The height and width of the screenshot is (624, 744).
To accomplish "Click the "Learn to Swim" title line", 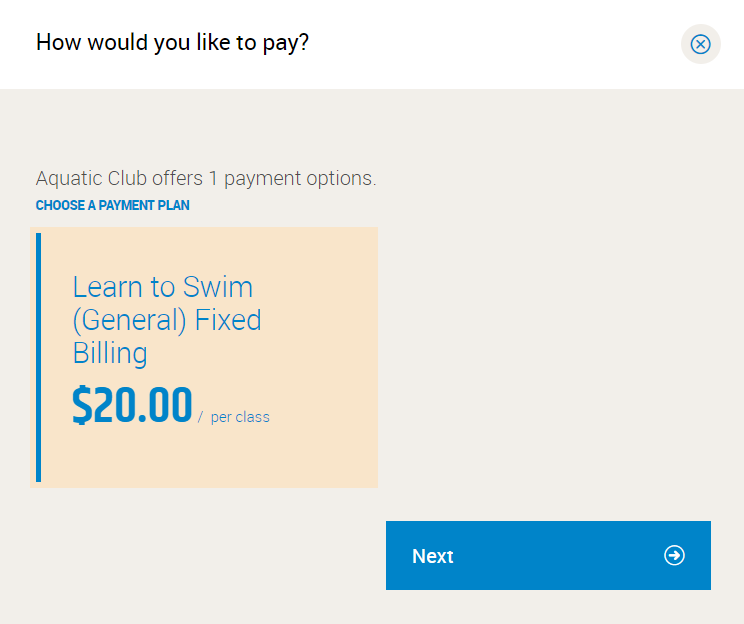I will (x=162, y=287).
